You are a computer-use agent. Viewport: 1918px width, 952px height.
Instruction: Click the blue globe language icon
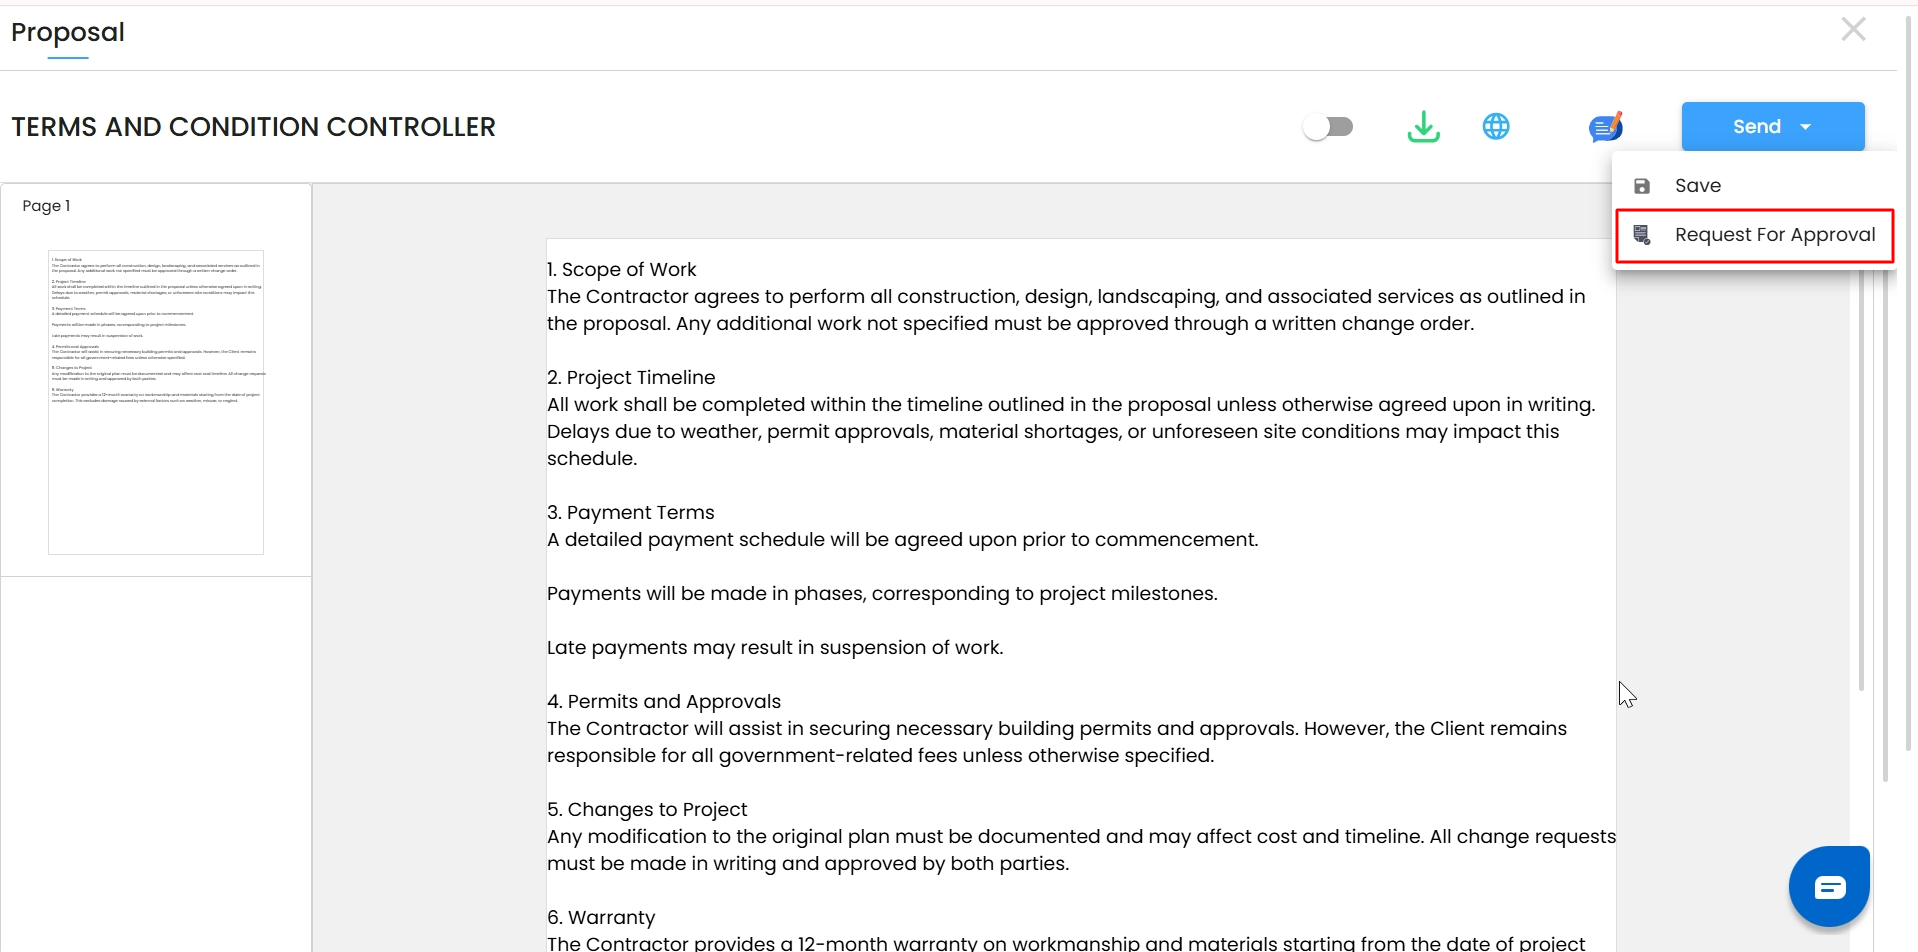pyautogui.click(x=1495, y=127)
